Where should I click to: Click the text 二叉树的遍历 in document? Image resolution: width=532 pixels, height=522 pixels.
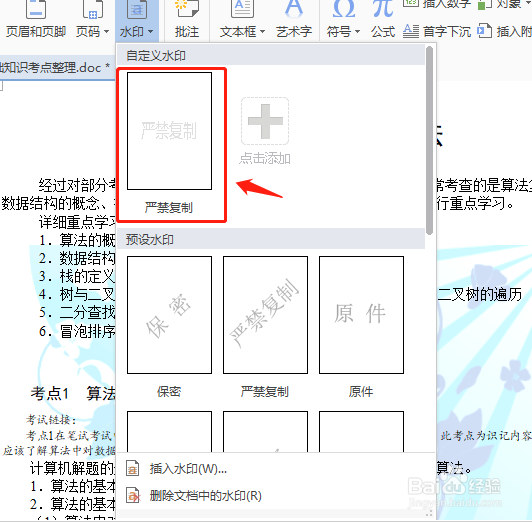point(479,294)
